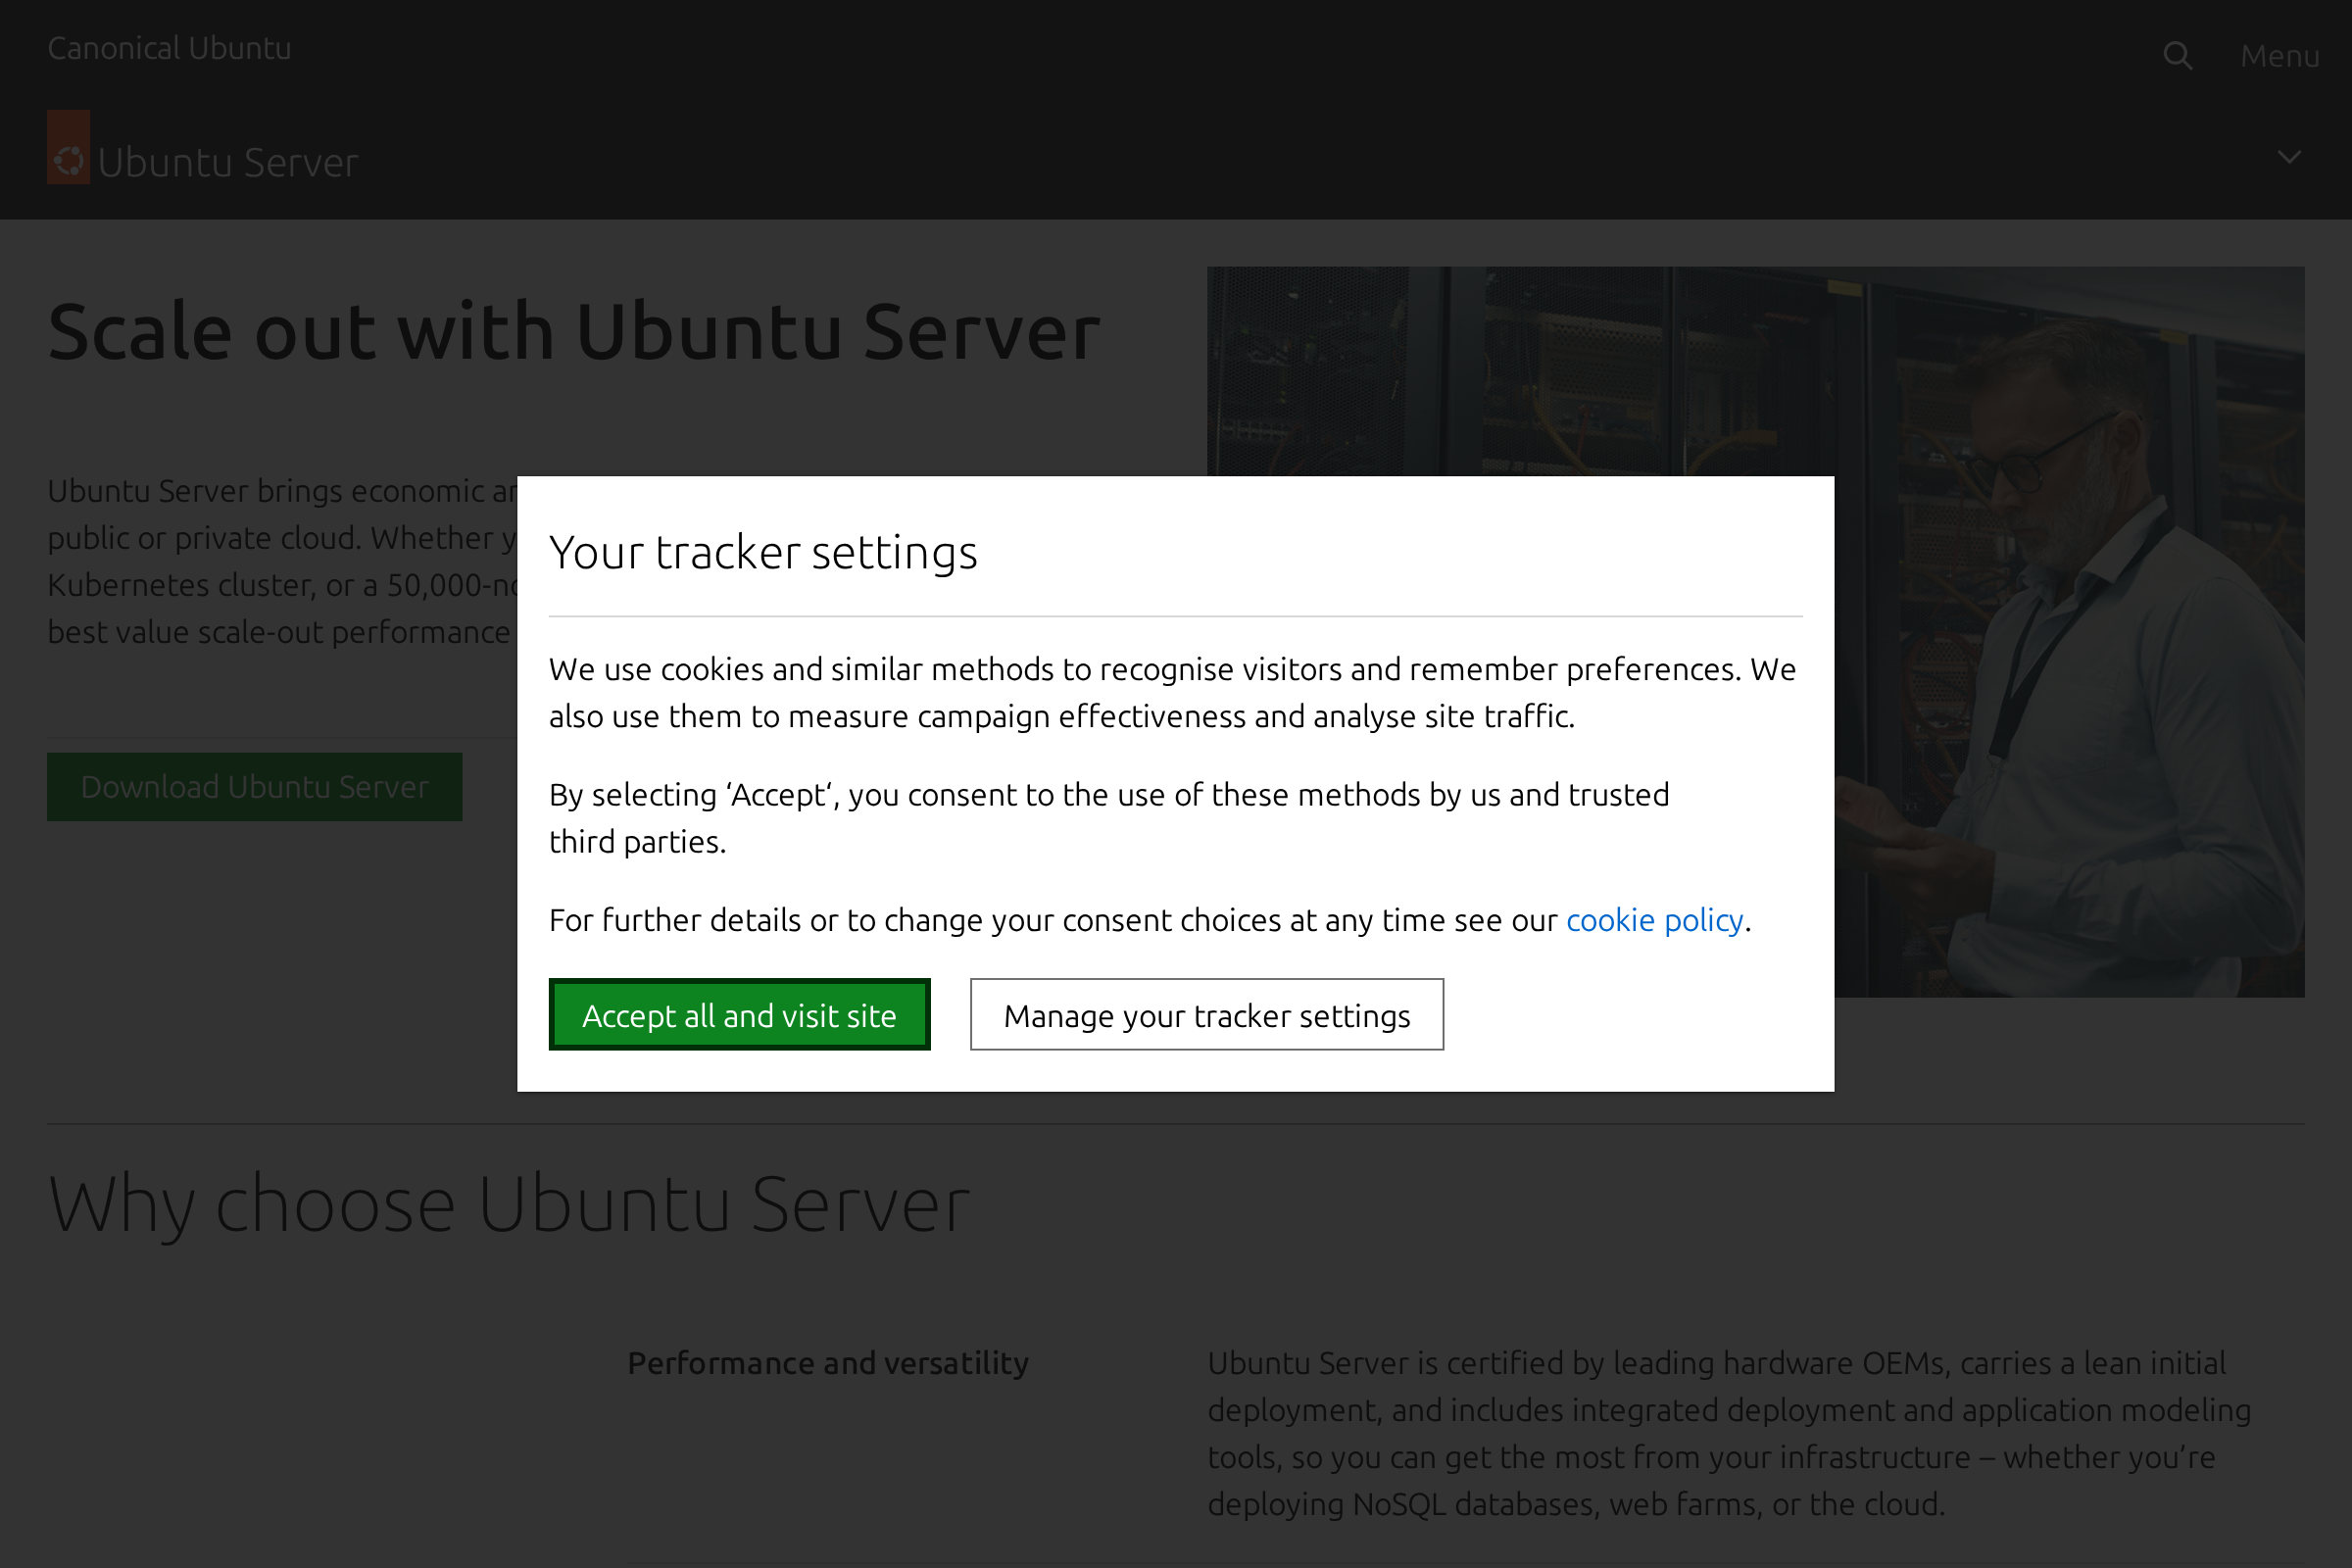Open "Manage your tracker settings"

tap(1206, 1014)
